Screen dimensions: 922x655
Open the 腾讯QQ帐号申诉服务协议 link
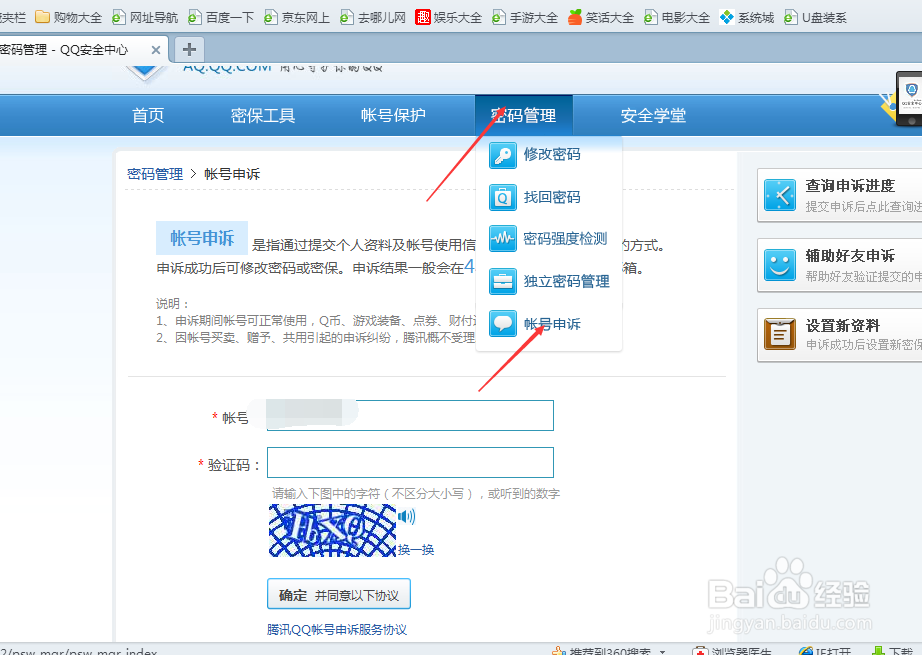click(336, 630)
